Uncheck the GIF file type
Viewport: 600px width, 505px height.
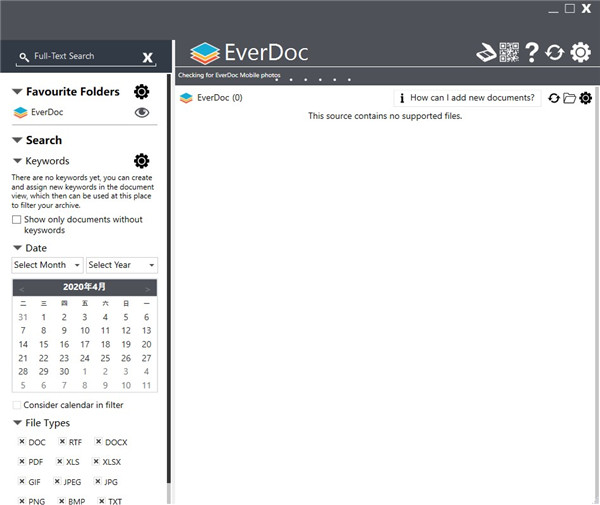pos(22,481)
